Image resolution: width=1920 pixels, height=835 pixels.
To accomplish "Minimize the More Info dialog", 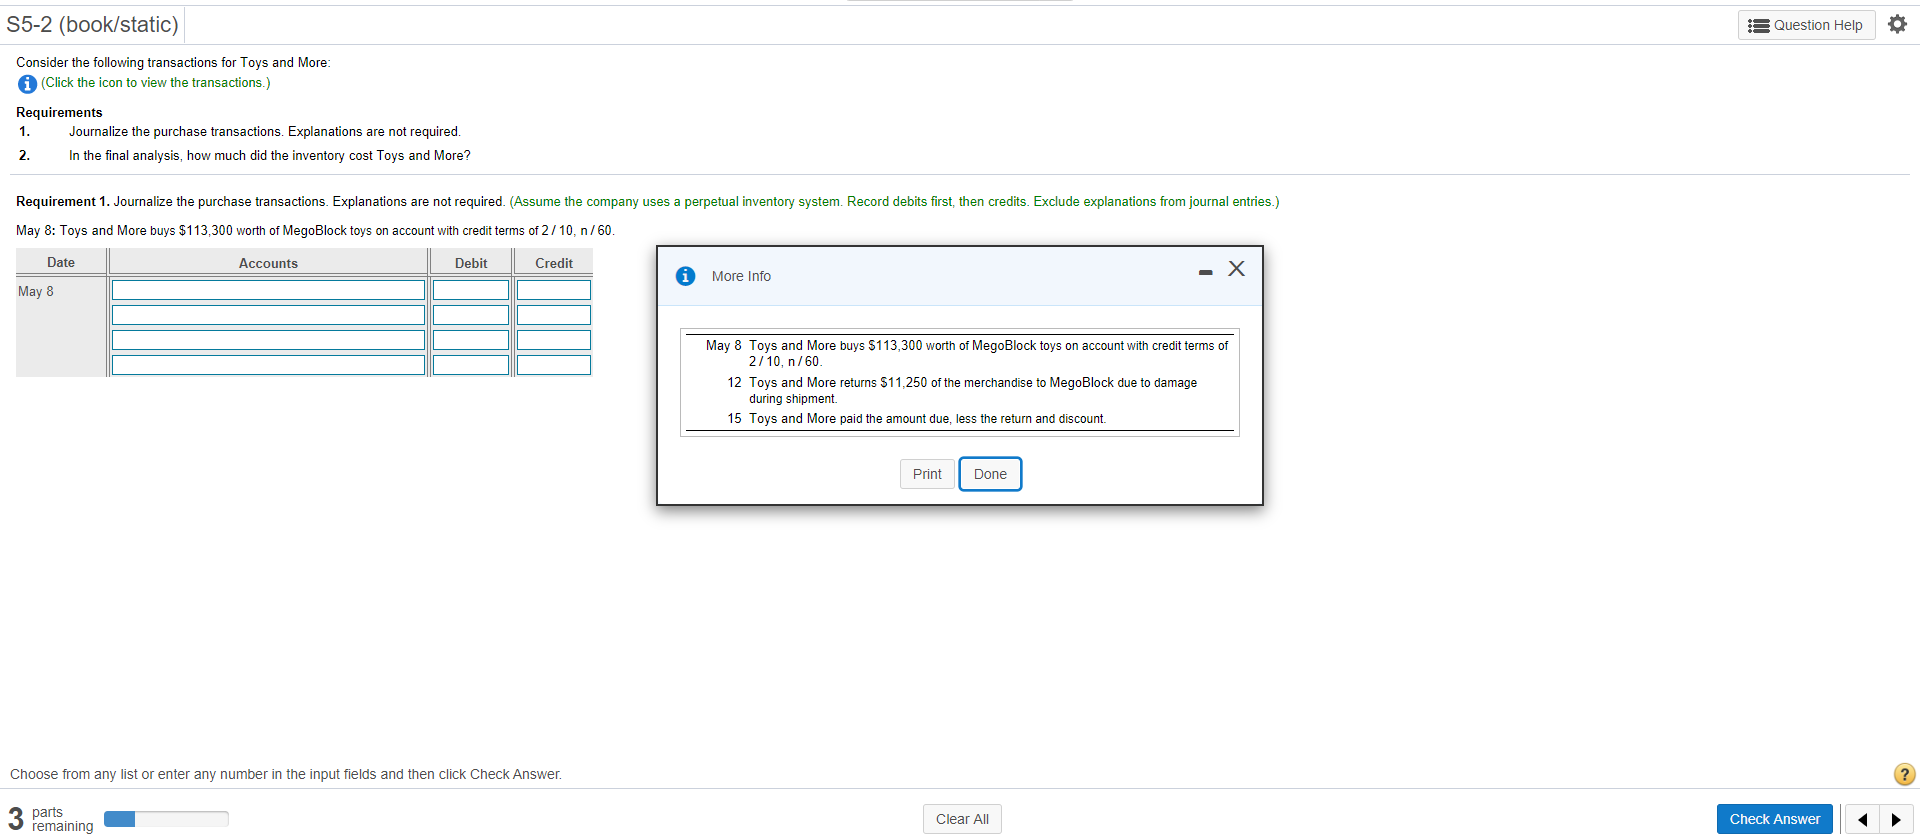I will 1205,272.
